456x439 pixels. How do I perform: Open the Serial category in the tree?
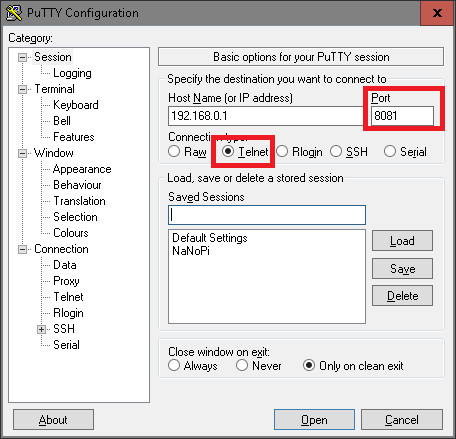pyautogui.click(x=66, y=345)
